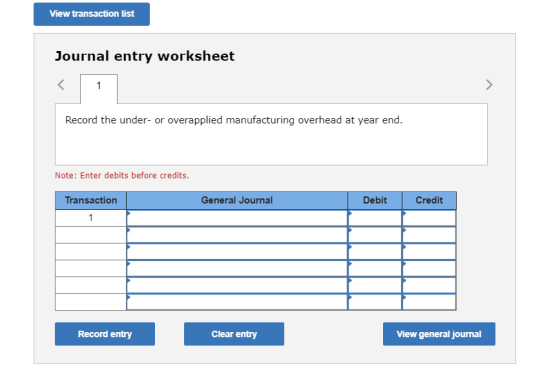The height and width of the screenshot is (385, 560).
Task: Select General Journal cell in fifth row
Action: 237,285
